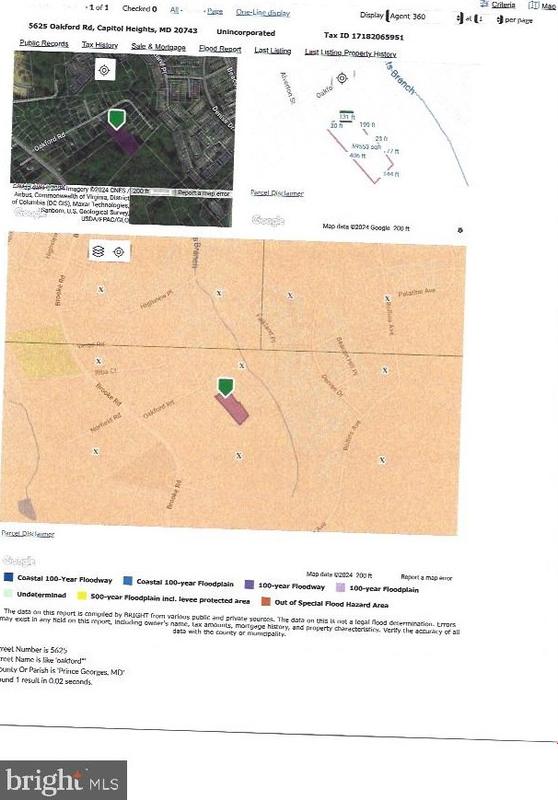Click the Prince Georges, MD criteria line
558x800 pixels.
62,671
